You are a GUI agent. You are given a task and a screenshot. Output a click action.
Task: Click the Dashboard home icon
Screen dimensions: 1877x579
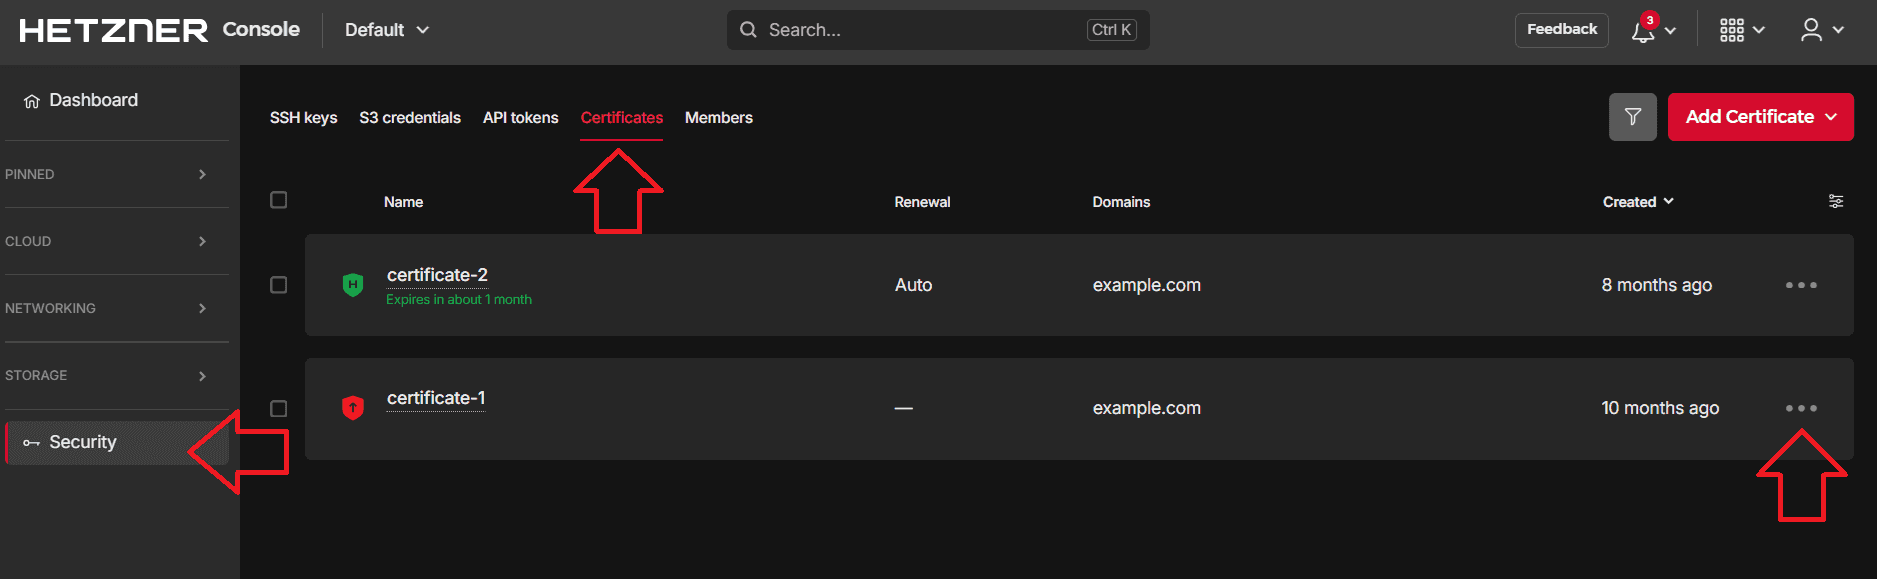coord(32,101)
